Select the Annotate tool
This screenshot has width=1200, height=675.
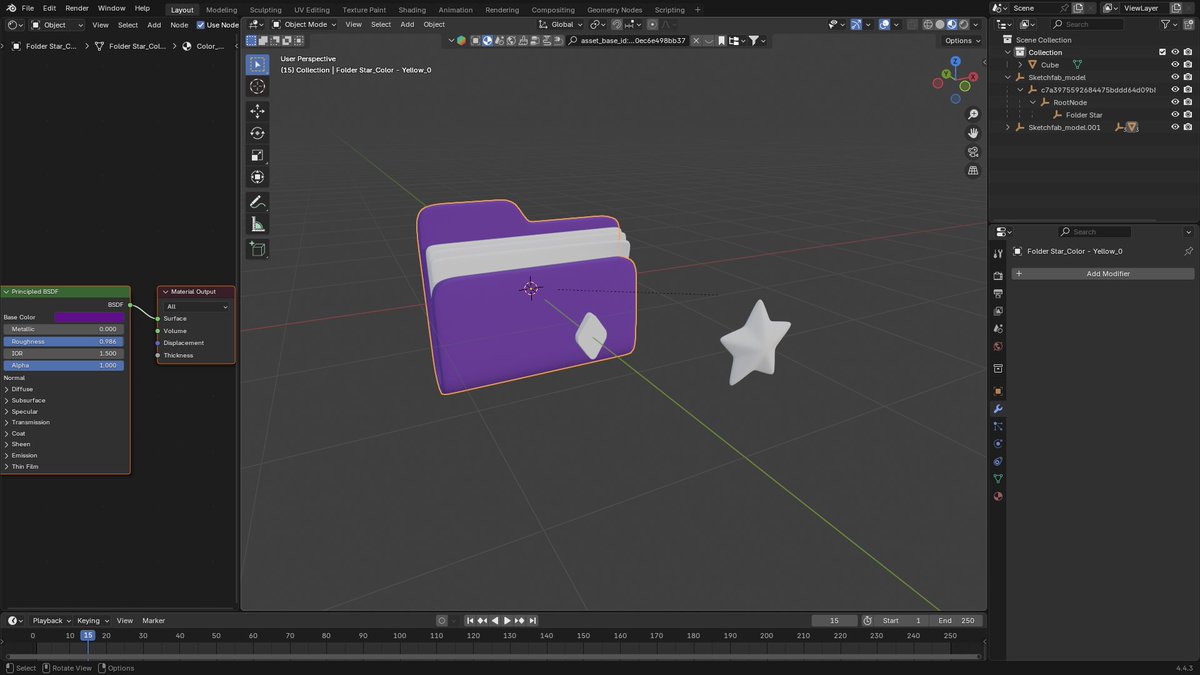click(257, 202)
